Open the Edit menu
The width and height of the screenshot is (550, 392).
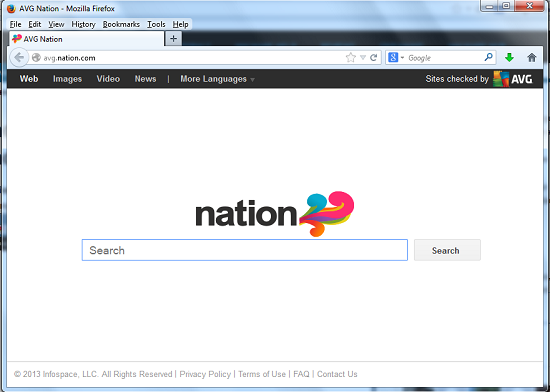(x=35, y=24)
